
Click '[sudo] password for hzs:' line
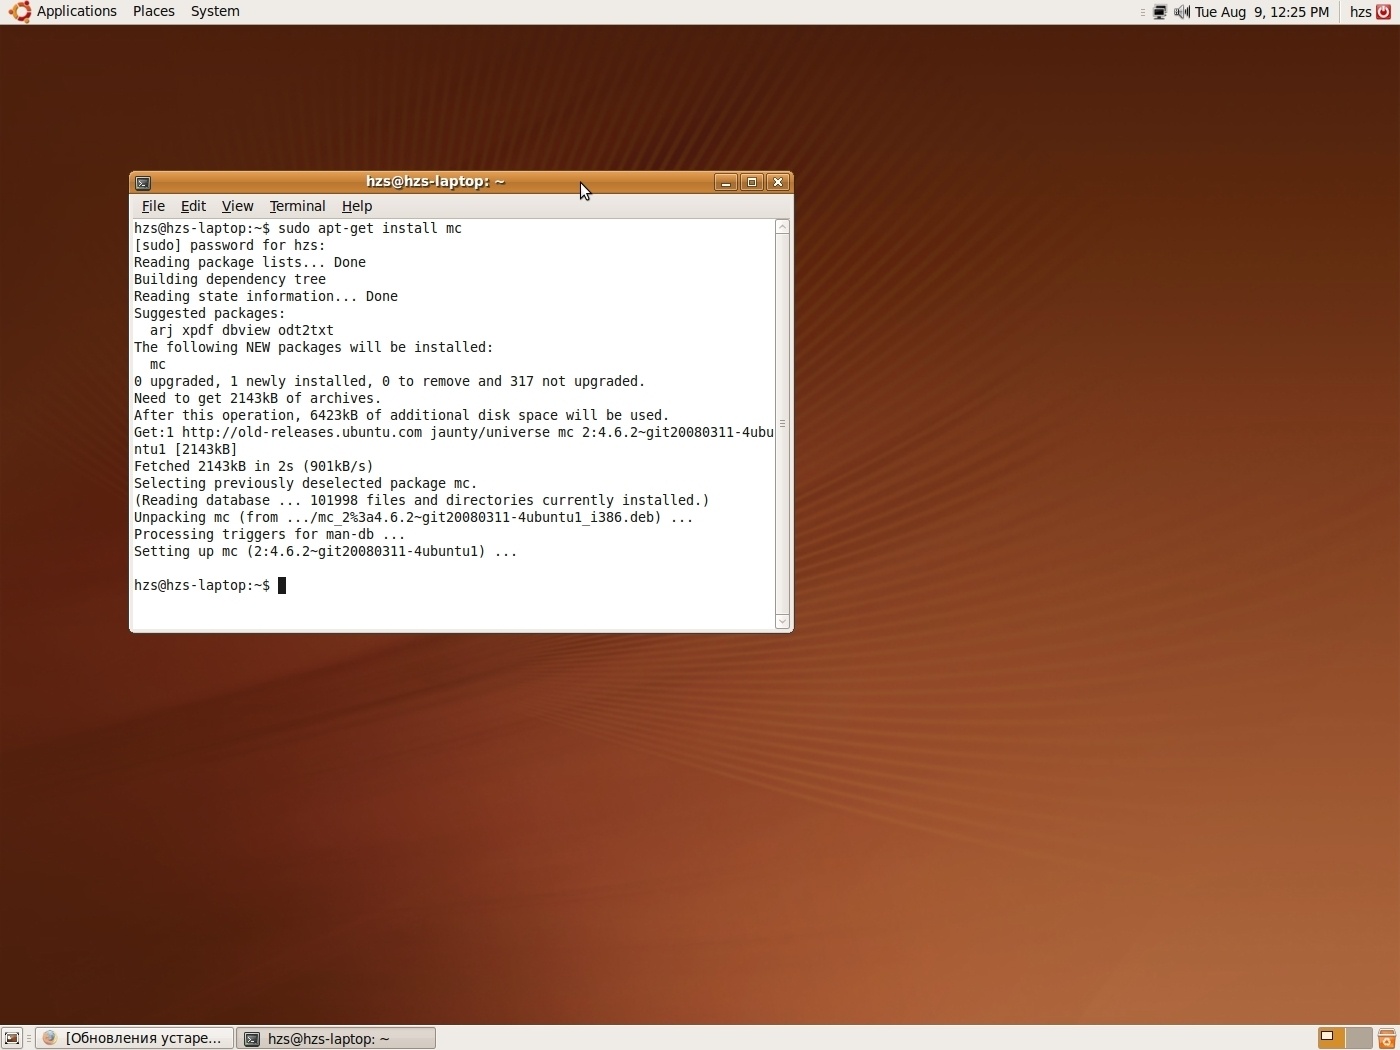tap(230, 245)
